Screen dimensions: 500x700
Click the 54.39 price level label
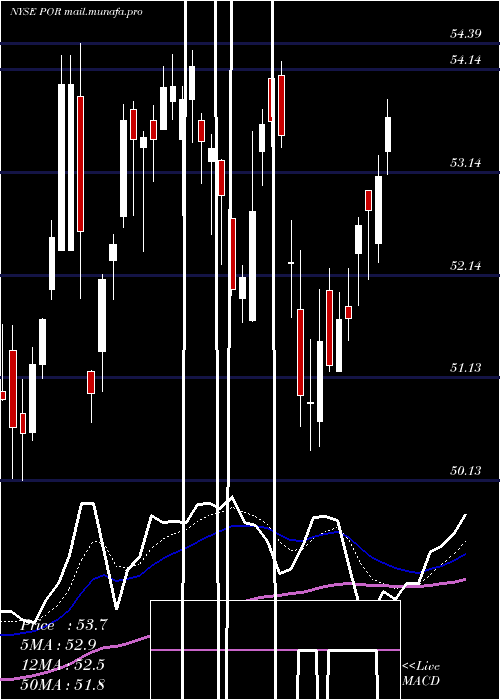[x=466, y=33]
